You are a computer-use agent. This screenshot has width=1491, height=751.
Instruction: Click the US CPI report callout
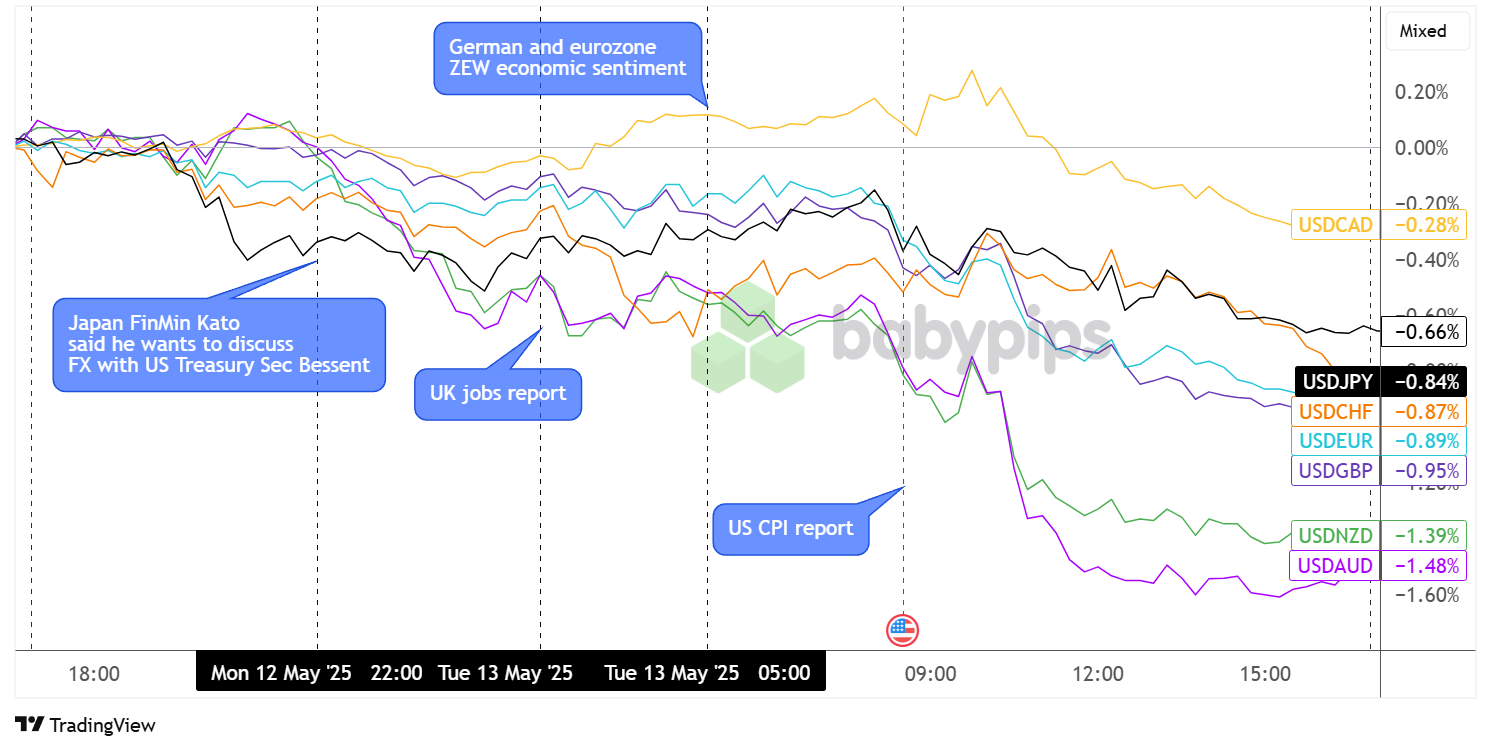point(790,528)
